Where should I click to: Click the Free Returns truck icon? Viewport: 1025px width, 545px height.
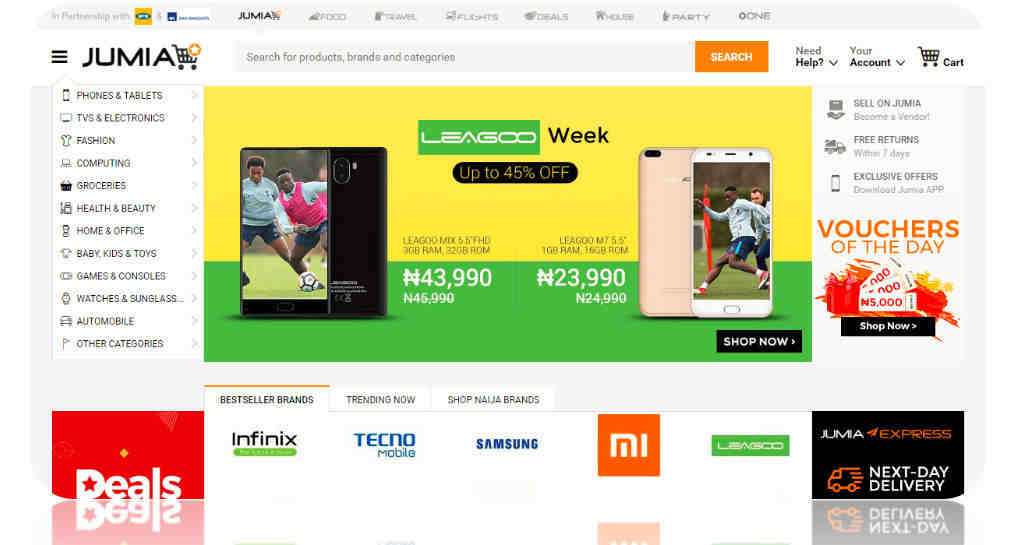835,146
